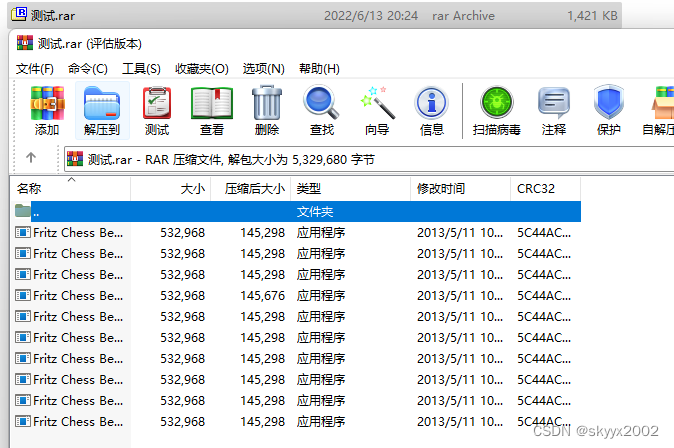Click the sort arrow above 名称 column
The height and width of the screenshot is (448, 674).
tap(71, 180)
